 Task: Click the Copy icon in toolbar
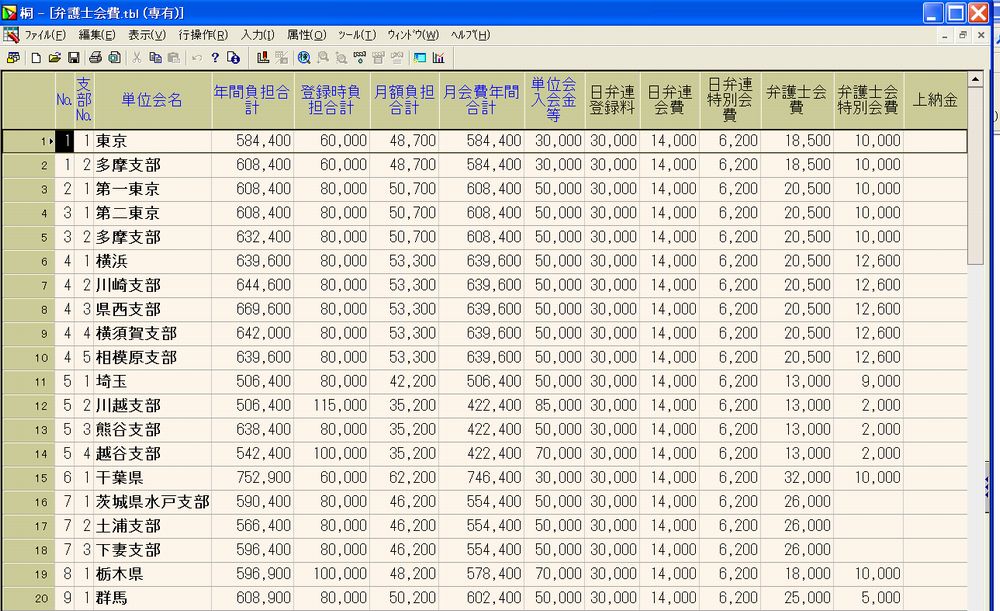155,58
